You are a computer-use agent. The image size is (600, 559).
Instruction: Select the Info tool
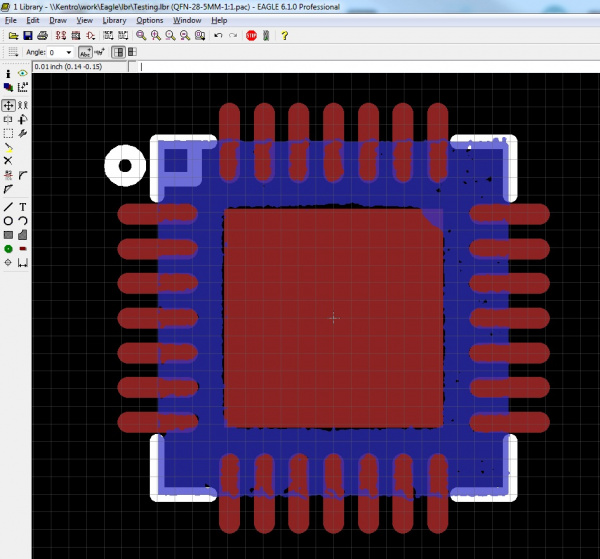[8, 73]
